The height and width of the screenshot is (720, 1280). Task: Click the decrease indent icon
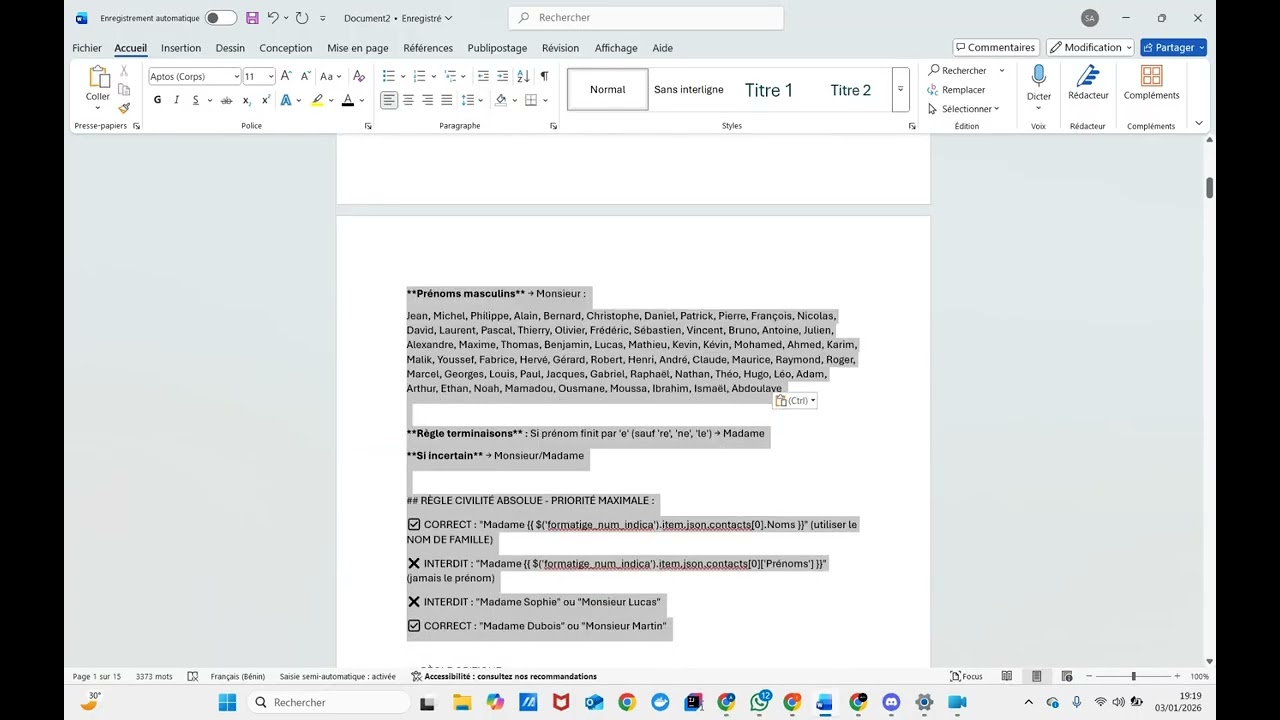(x=483, y=76)
